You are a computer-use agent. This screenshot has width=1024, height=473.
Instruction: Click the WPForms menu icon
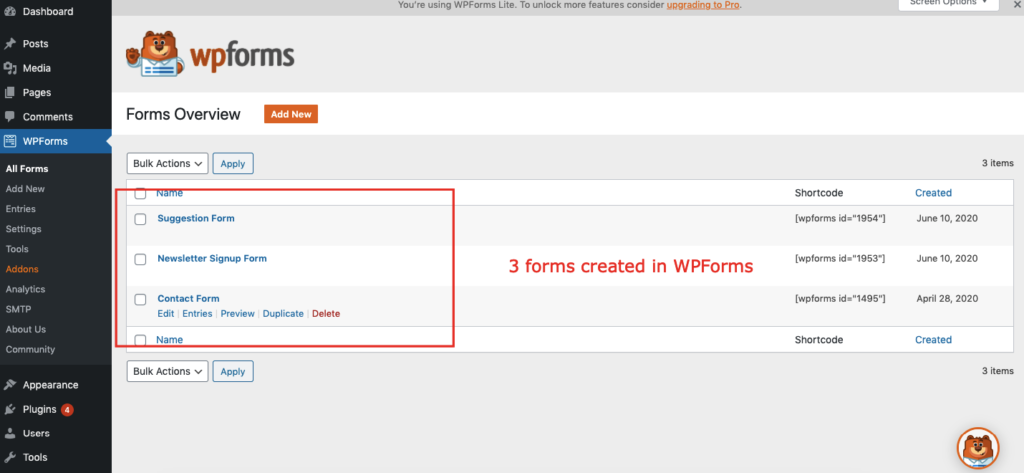10,141
